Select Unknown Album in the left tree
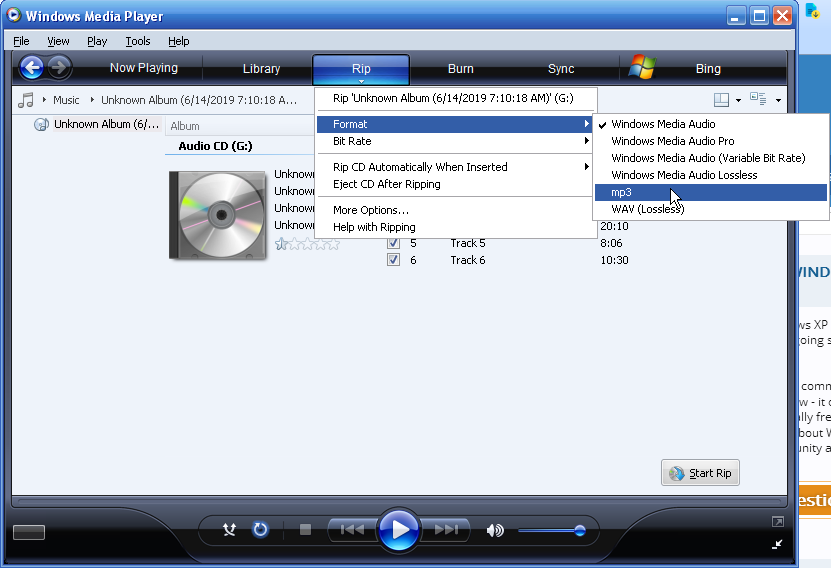This screenshot has height=568, width=831. (x=106, y=125)
